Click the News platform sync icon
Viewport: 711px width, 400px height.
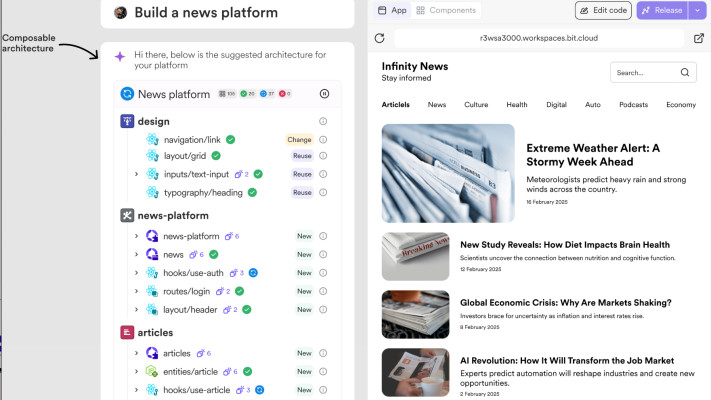127,94
